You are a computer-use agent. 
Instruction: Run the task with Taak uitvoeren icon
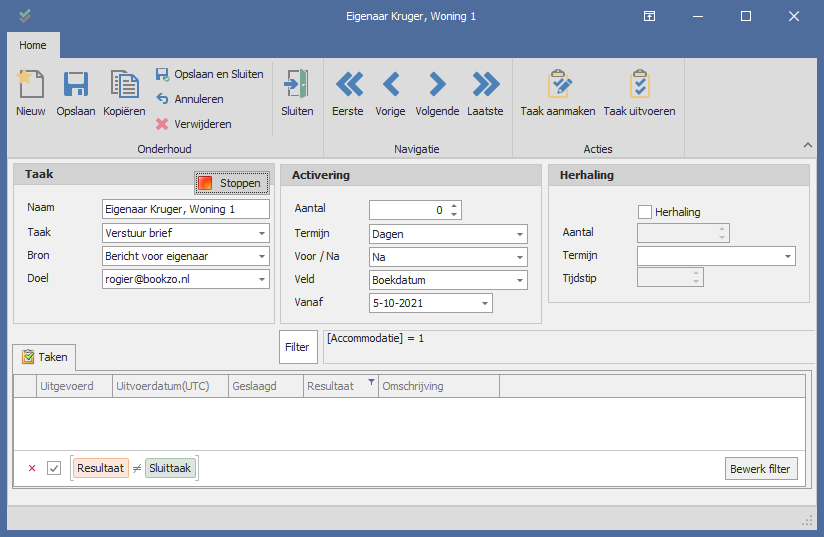[640, 84]
